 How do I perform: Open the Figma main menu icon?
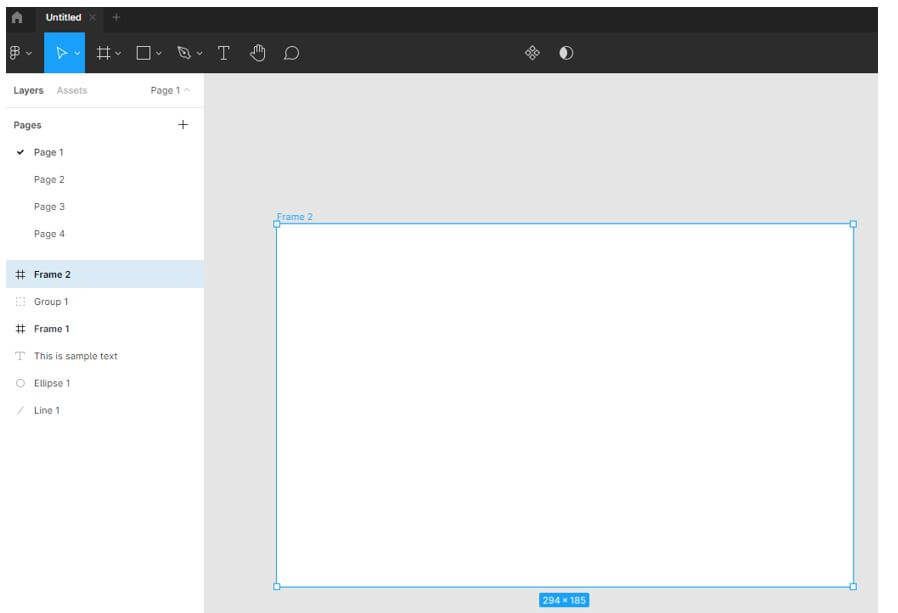pyautogui.click(x=15, y=53)
